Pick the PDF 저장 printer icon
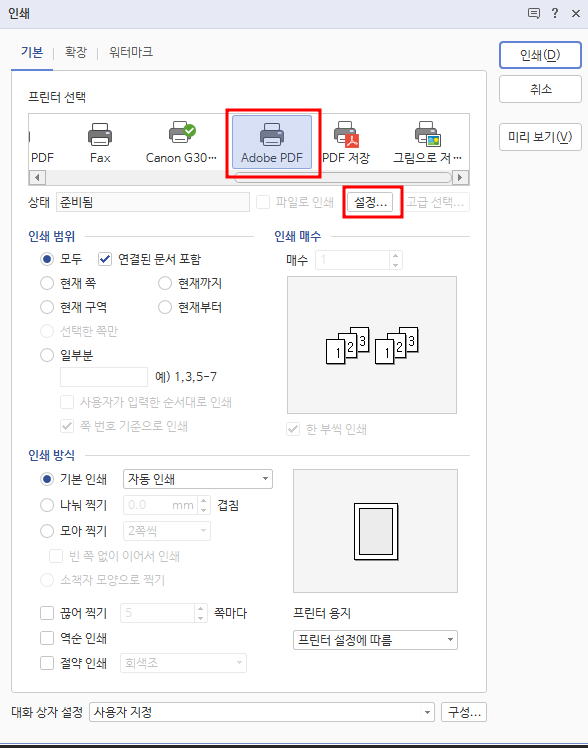This screenshot has height=748, width=588. coord(346,142)
